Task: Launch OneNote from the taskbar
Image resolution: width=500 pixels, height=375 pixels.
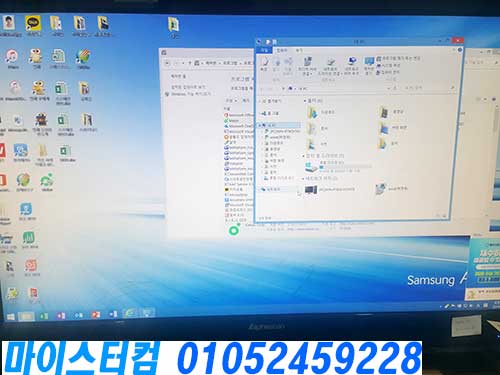Action: [61, 315]
